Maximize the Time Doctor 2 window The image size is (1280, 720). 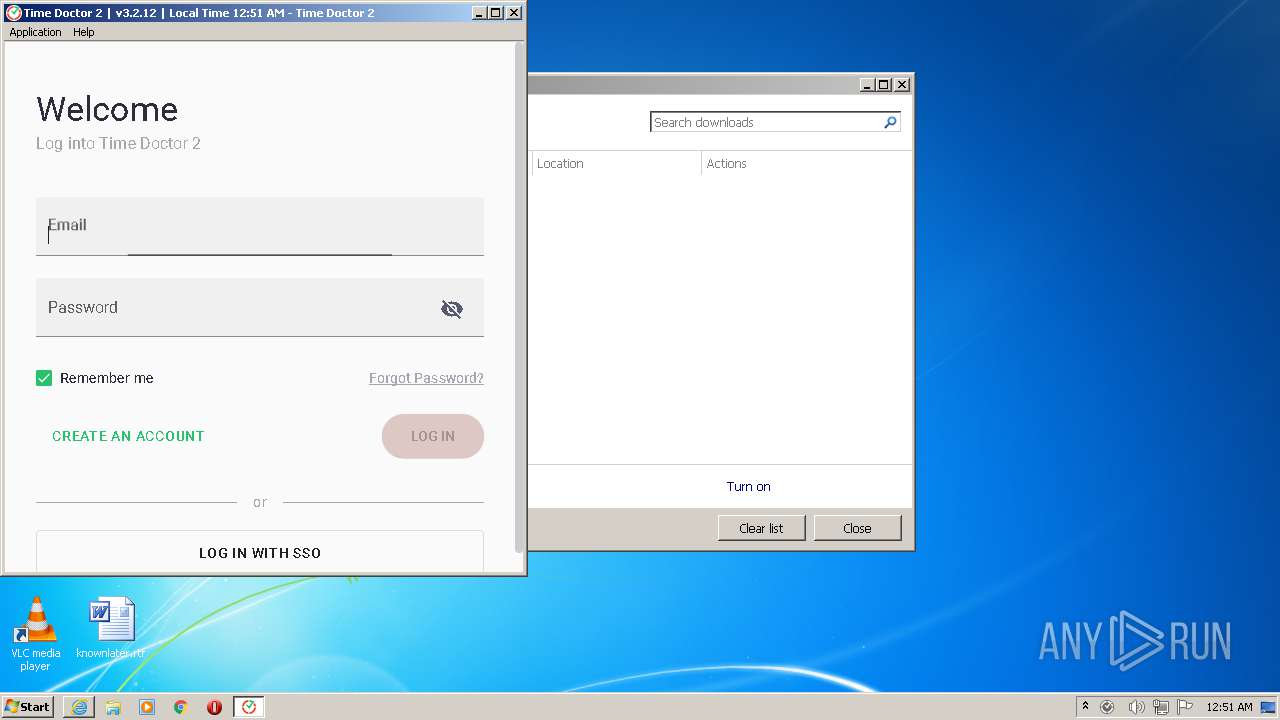496,13
